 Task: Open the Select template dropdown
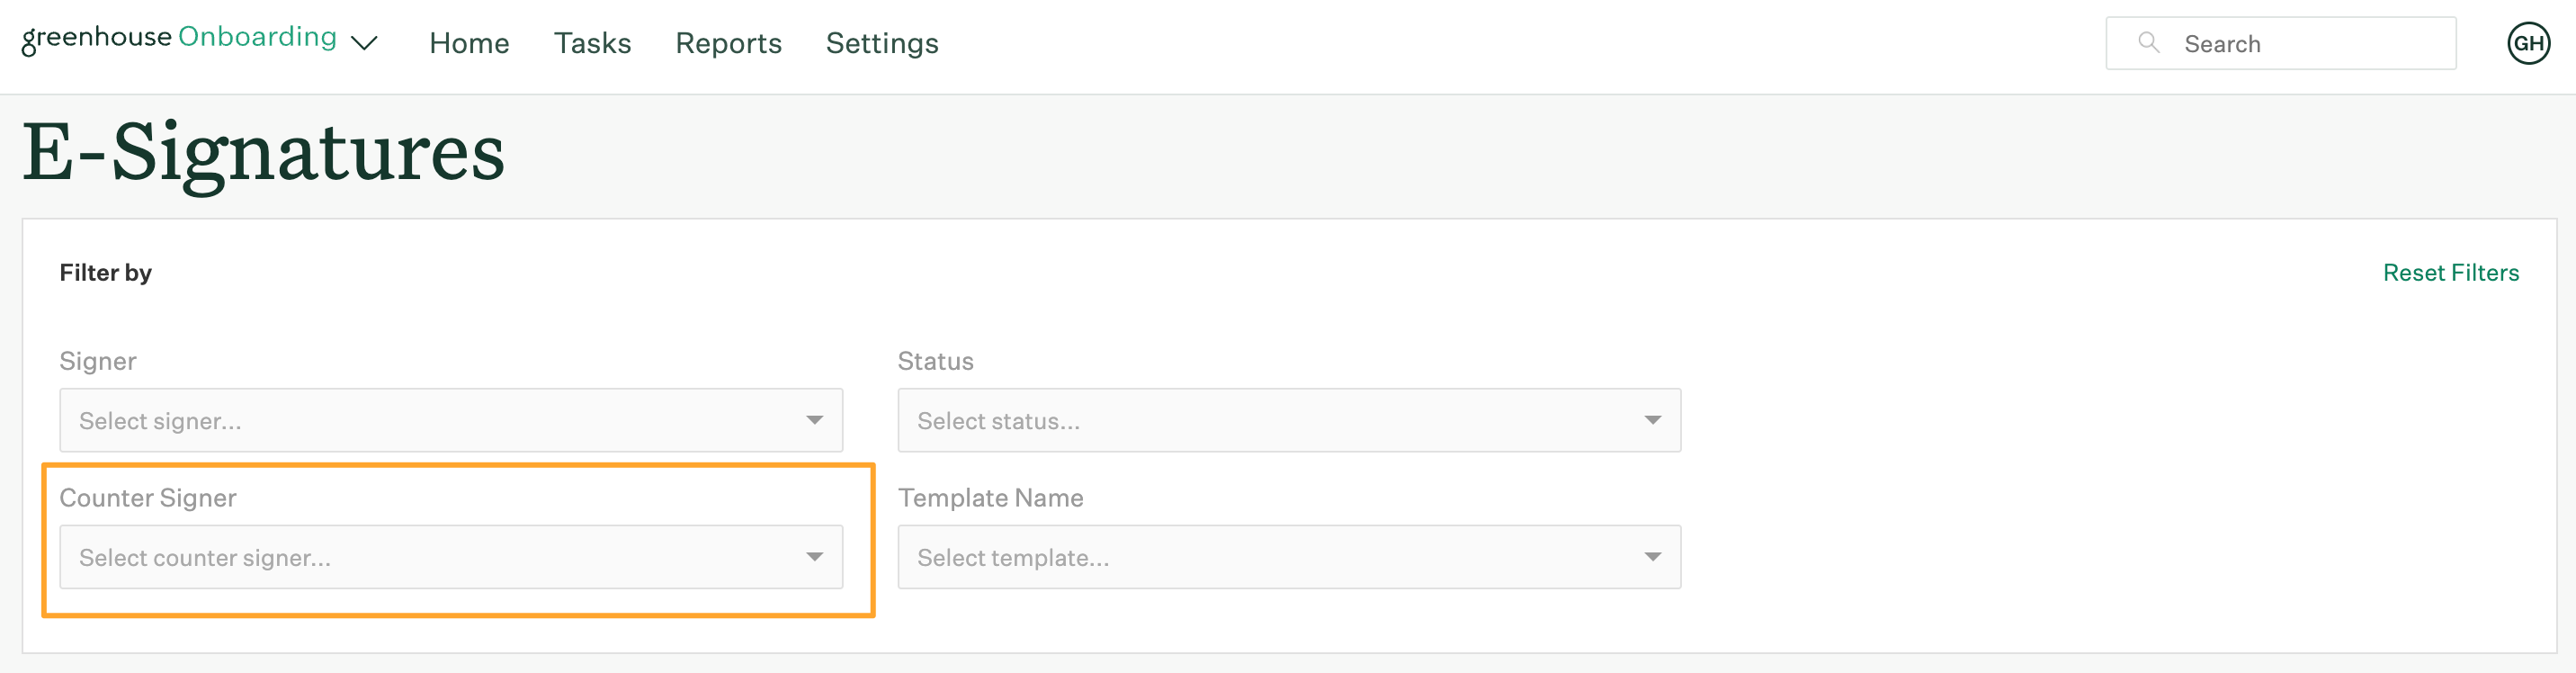coord(1289,557)
